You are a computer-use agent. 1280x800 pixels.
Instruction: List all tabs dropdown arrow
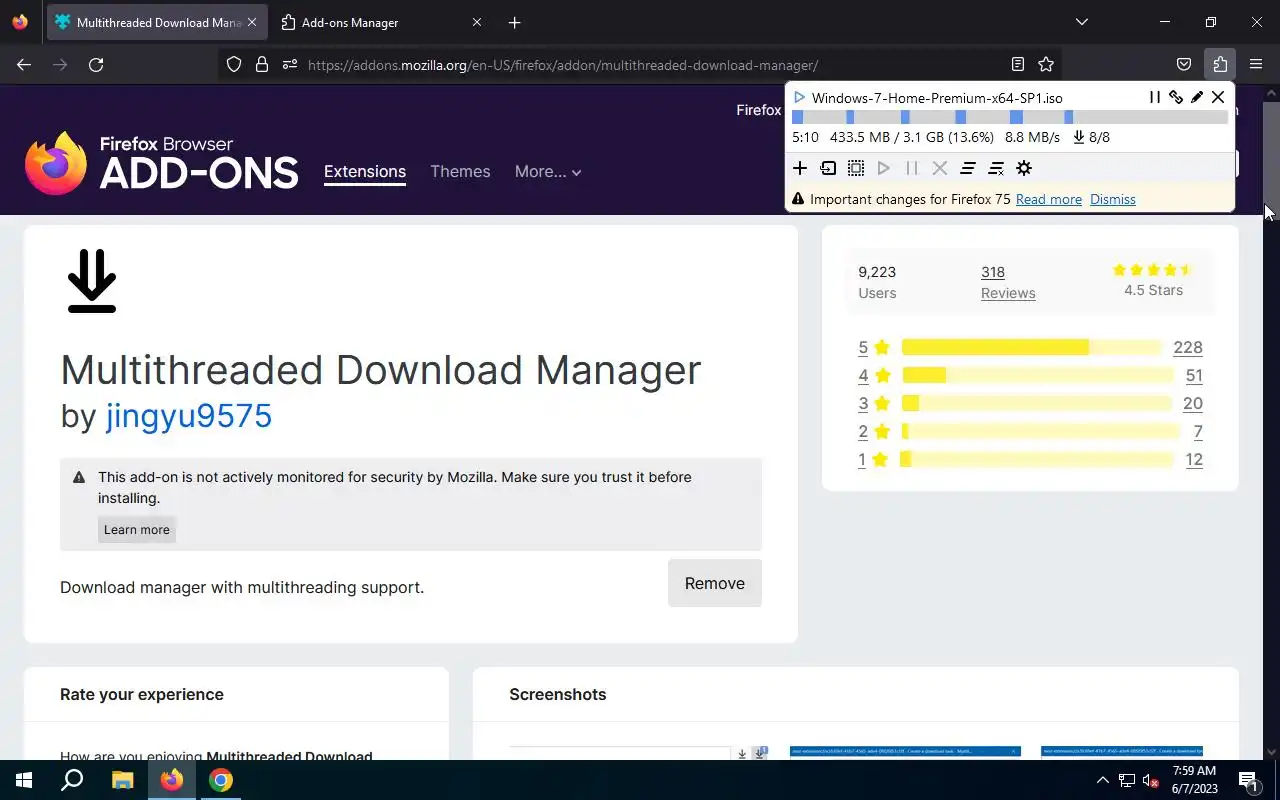point(1081,22)
